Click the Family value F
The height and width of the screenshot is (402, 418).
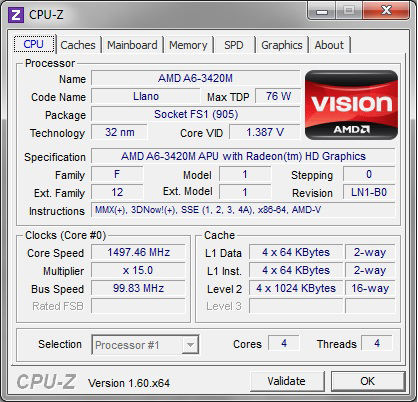click(117, 175)
